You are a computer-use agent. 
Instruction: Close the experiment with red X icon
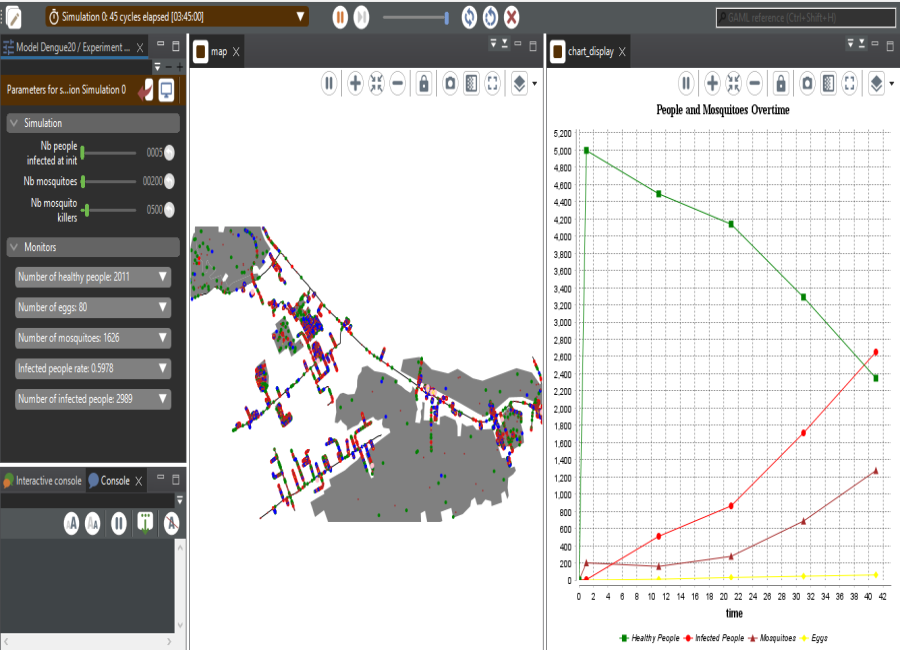tap(511, 17)
